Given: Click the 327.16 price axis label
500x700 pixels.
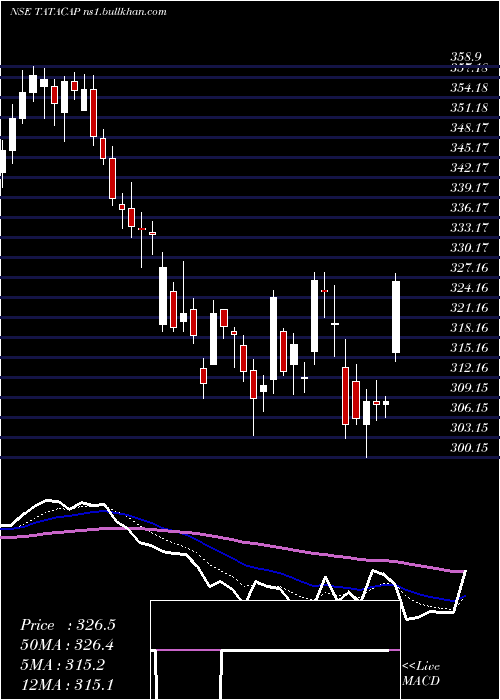Looking at the screenshot, I should (468, 268).
